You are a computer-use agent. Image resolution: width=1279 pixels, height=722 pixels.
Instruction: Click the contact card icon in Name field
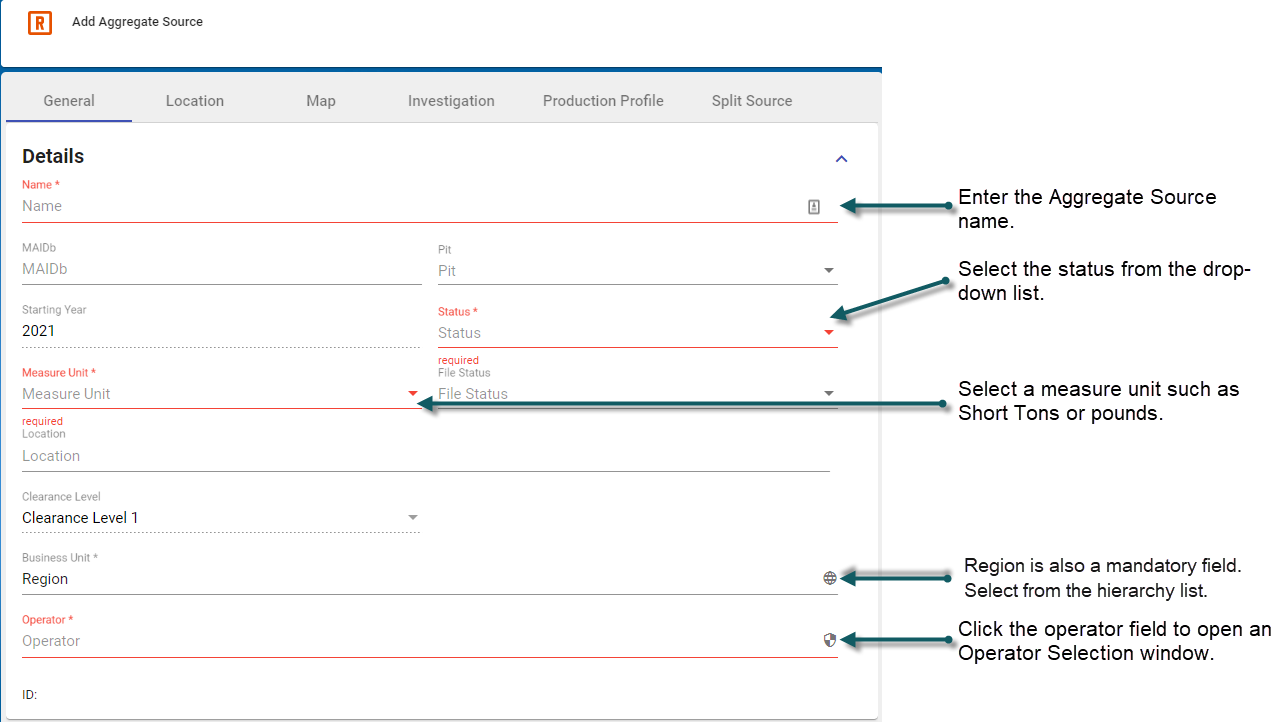(814, 207)
